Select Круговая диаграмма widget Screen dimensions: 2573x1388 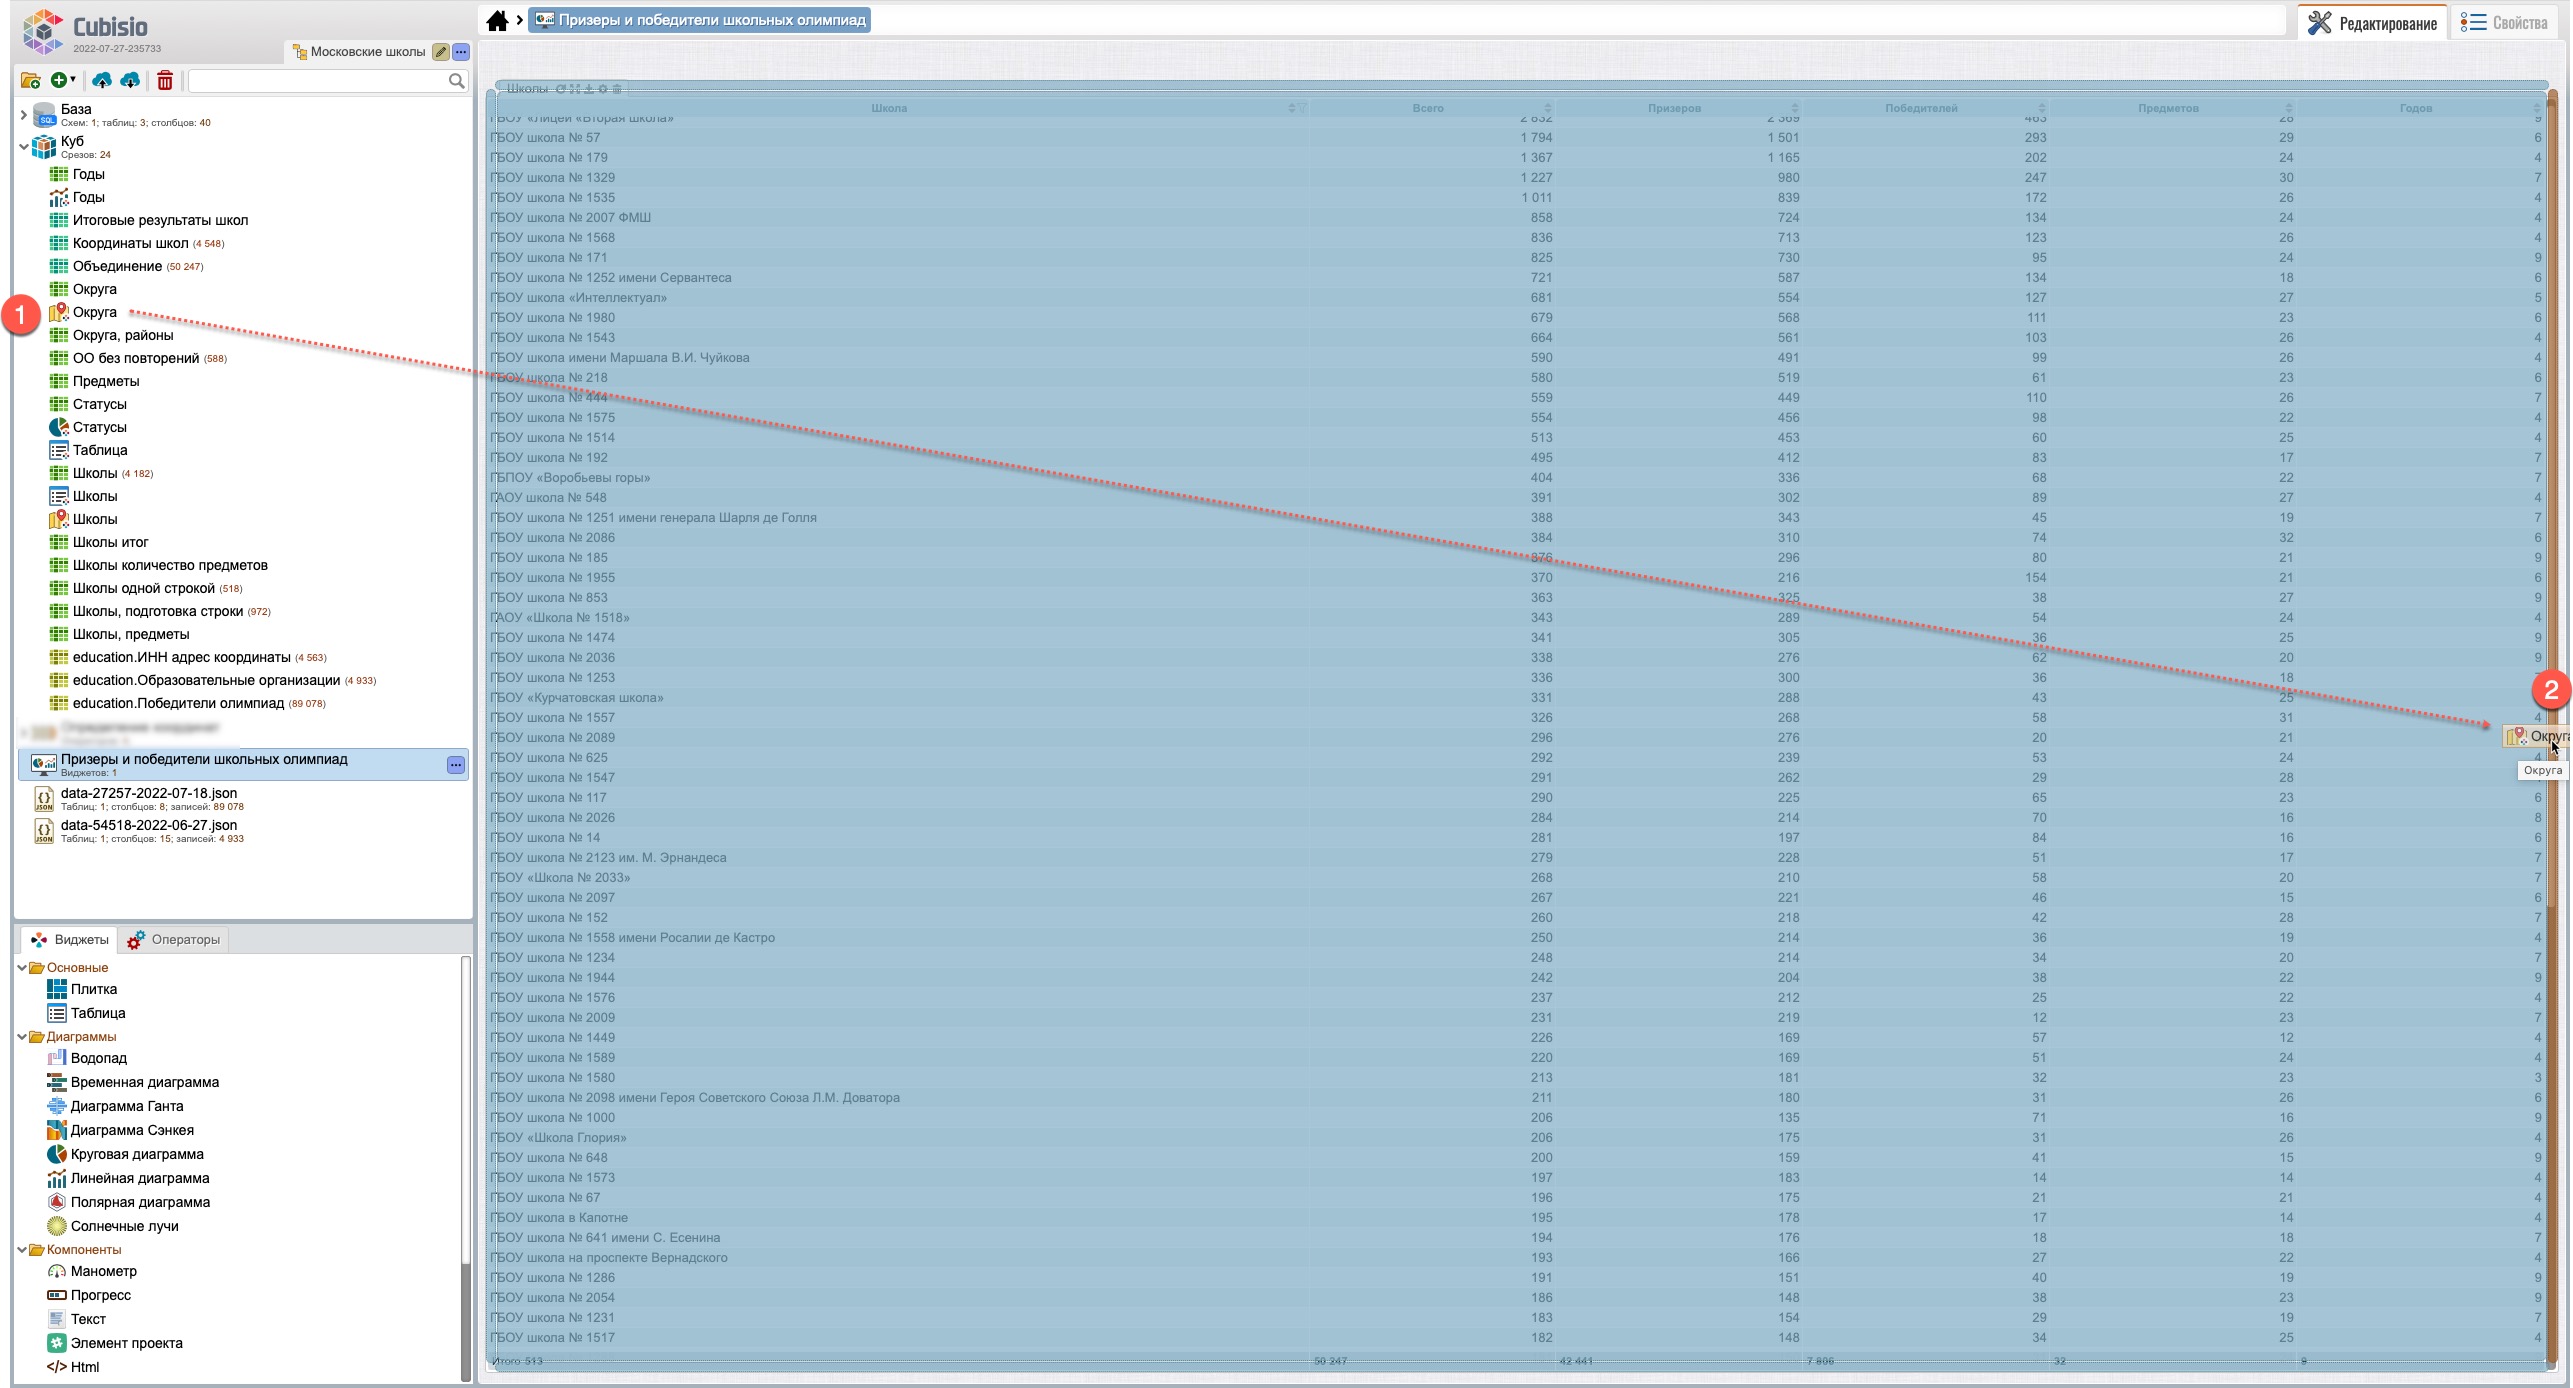coord(136,1154)
